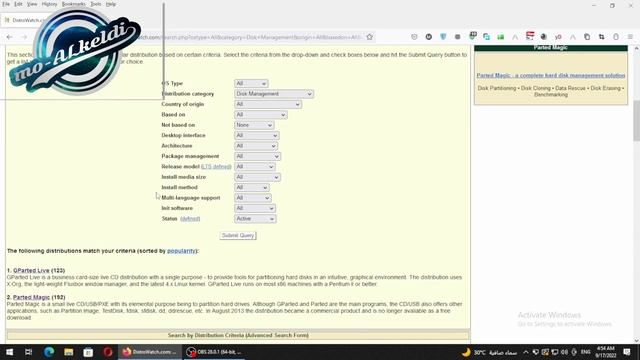This screenshot has height=360, width=640.
Task: Click the red striped extension icon
Action: click(530, 36)
